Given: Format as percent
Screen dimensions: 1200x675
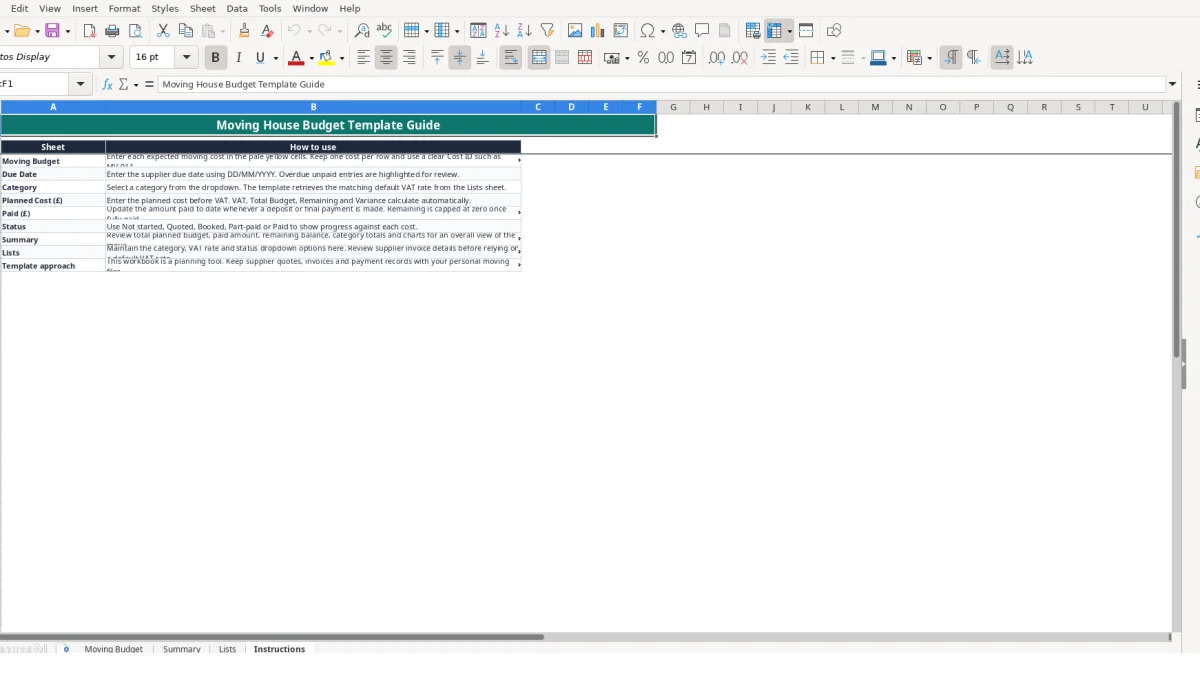Looking at the screenshot, I should point(643,58).
